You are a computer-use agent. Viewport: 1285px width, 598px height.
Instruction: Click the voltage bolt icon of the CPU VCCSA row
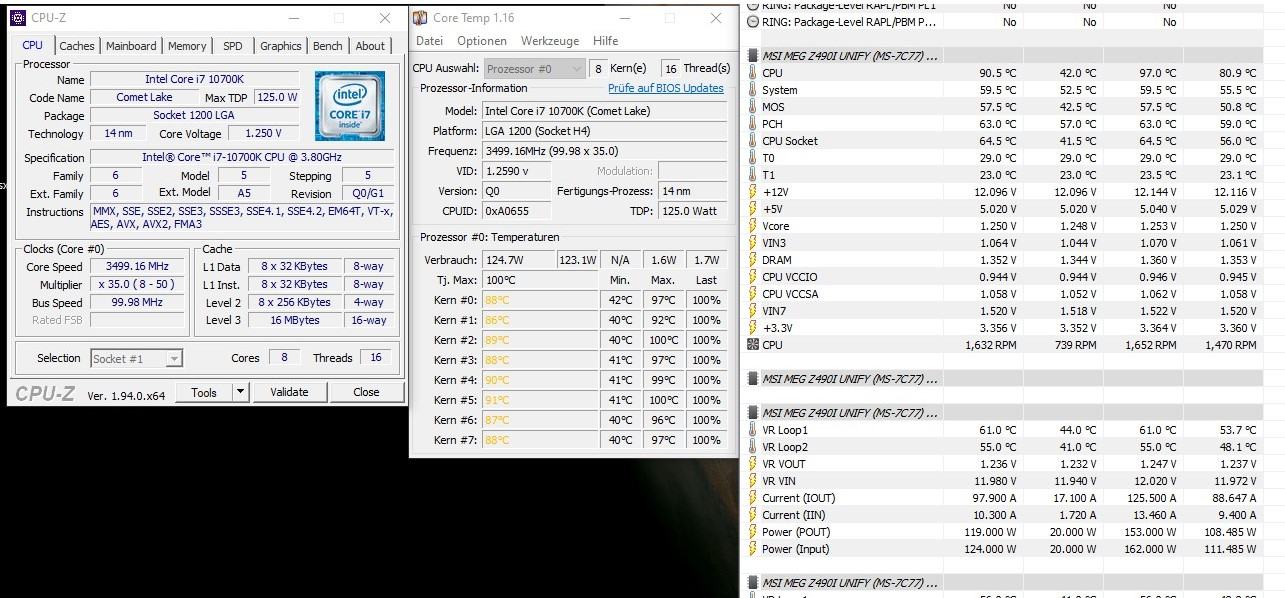[753, 294]
